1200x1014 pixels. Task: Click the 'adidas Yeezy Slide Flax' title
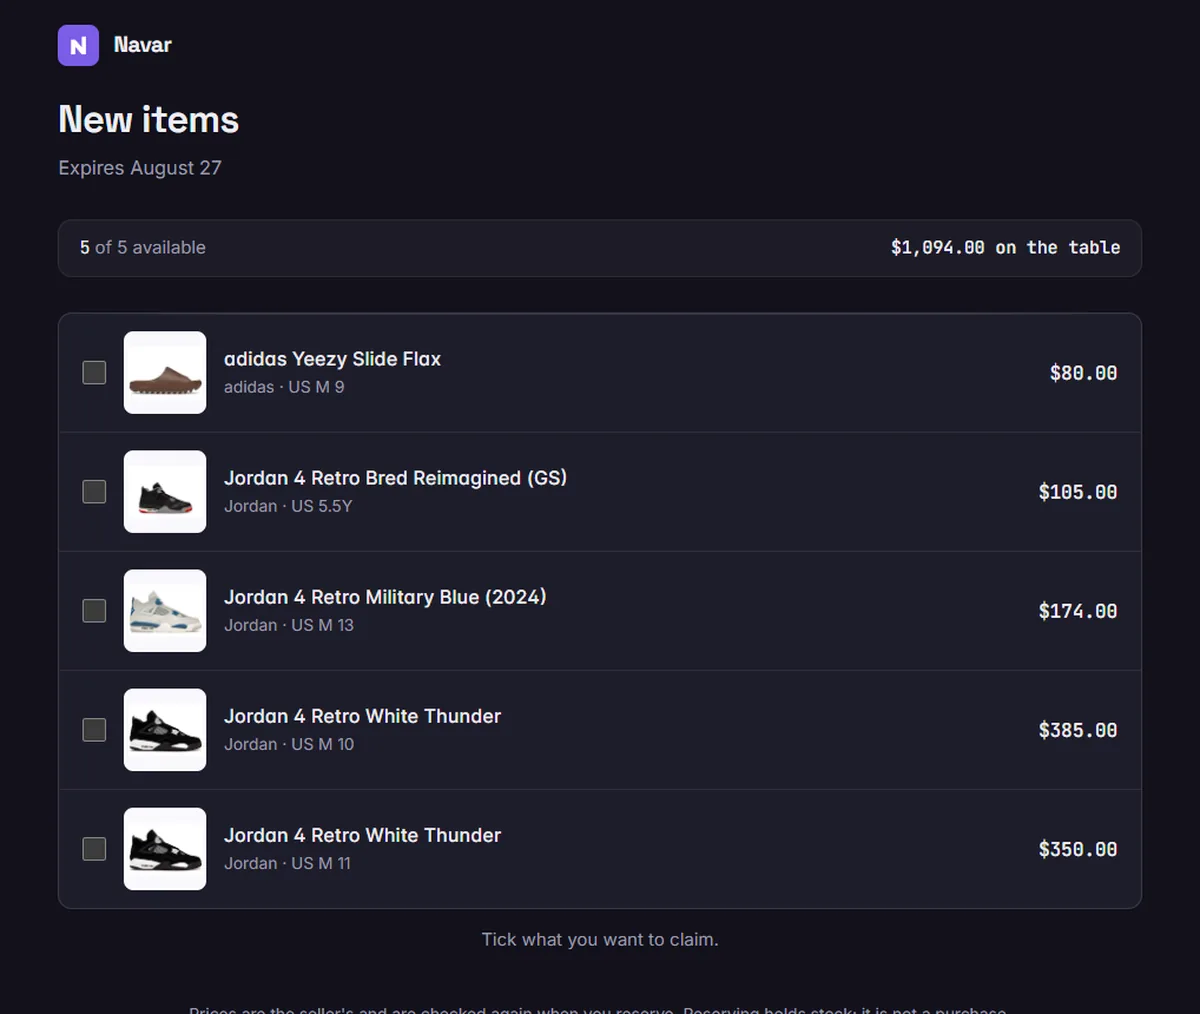pyautogui.click(x=332, y=359)
